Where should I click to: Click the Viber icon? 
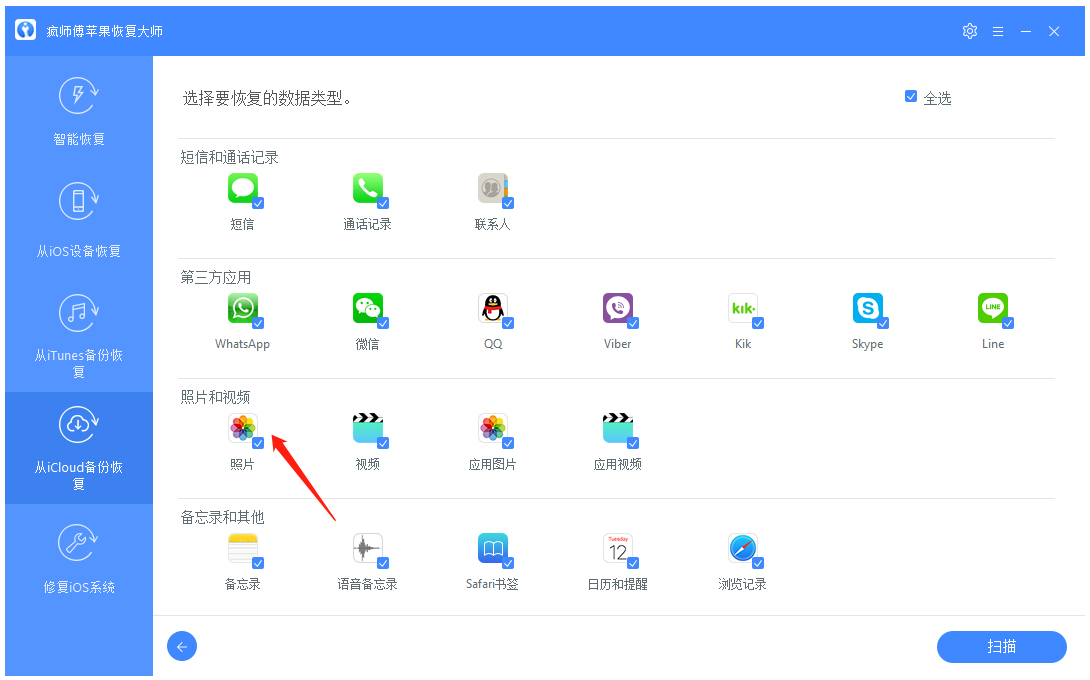pos(618,308)
